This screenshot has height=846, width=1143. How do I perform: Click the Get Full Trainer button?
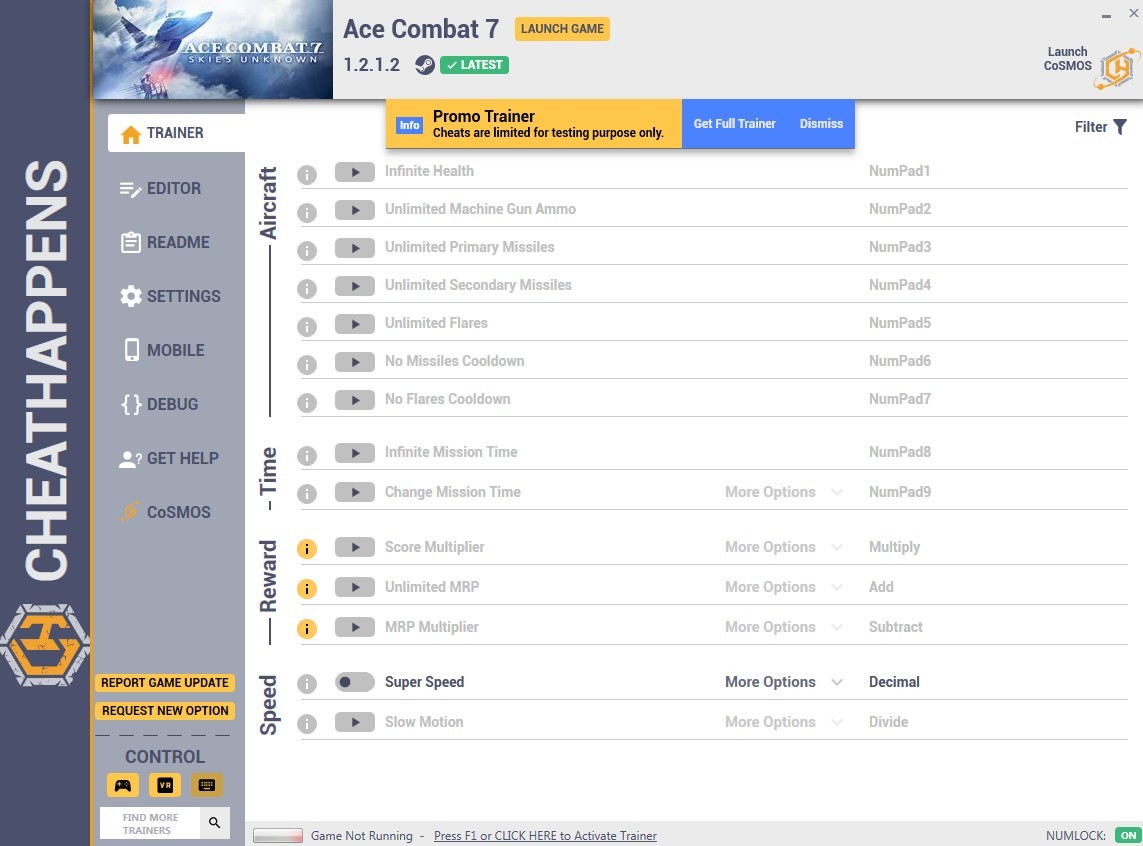click(734, 124)
